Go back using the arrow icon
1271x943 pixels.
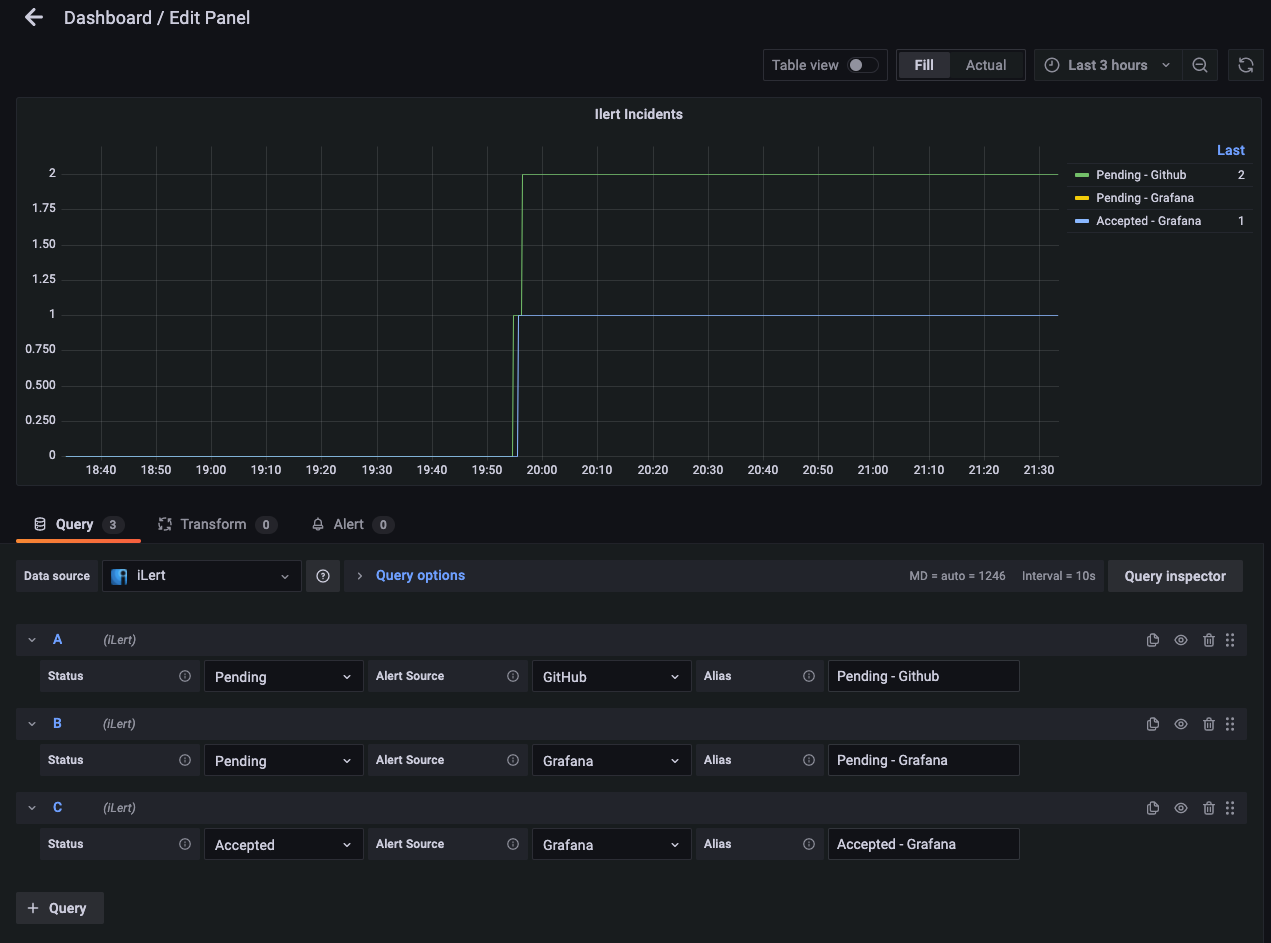pos(34,17)
